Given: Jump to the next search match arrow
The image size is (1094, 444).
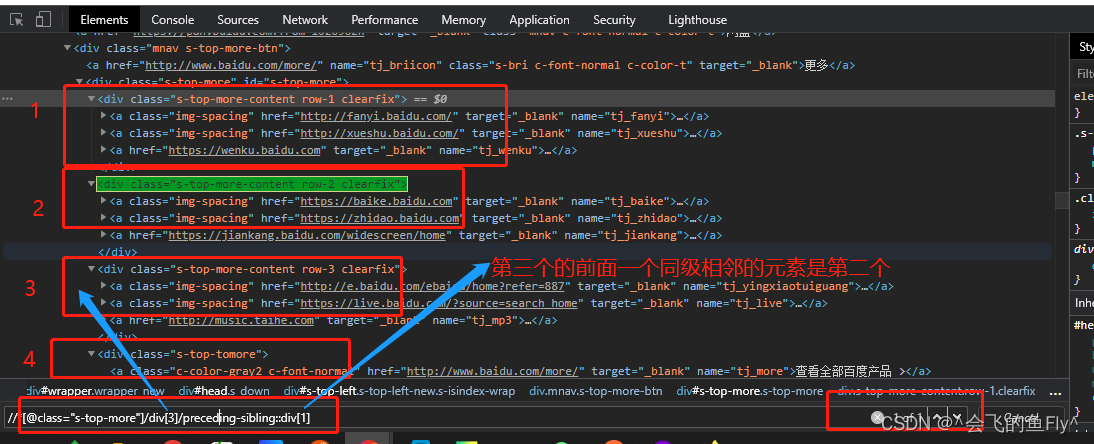Looking at the screenshot, I should click(958, 417).
